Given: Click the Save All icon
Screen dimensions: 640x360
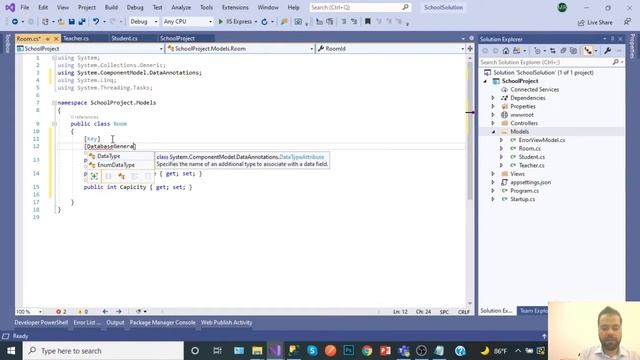Looking at the screenshot, I should pos(82,22).
